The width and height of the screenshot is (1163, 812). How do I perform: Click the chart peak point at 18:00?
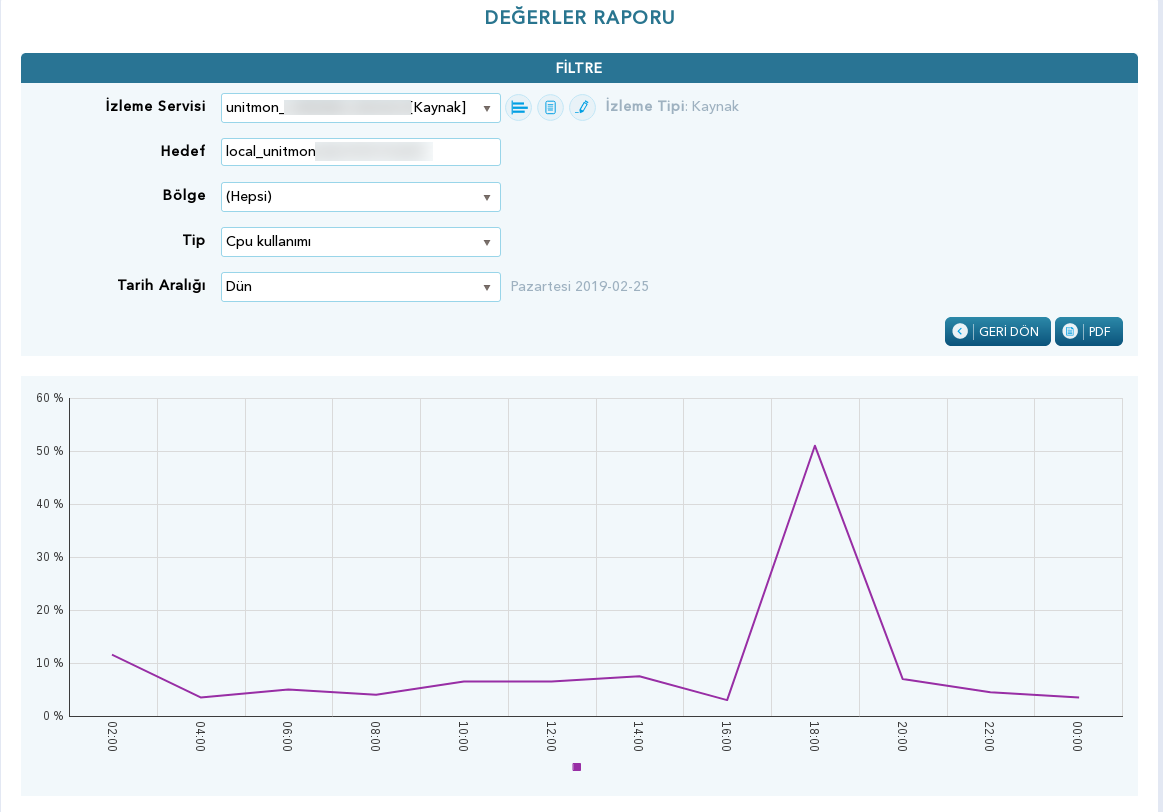click(814, 446)
